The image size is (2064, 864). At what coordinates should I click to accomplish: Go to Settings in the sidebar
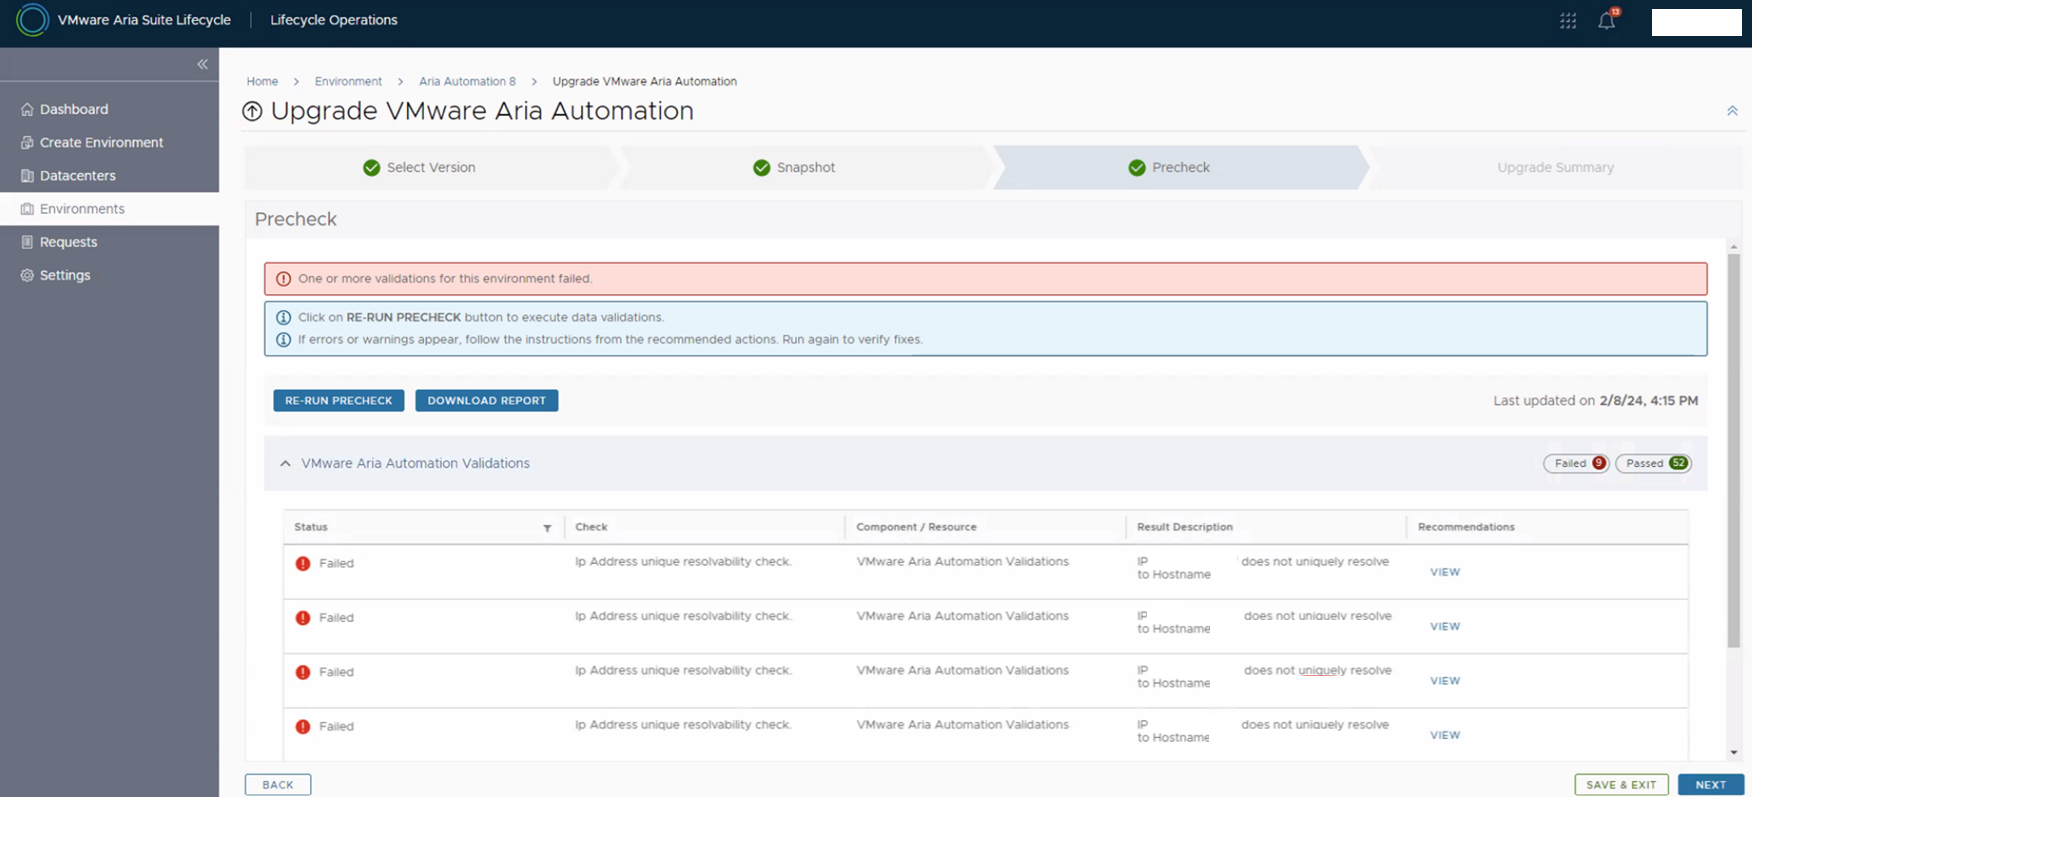[x=64, y=275]
